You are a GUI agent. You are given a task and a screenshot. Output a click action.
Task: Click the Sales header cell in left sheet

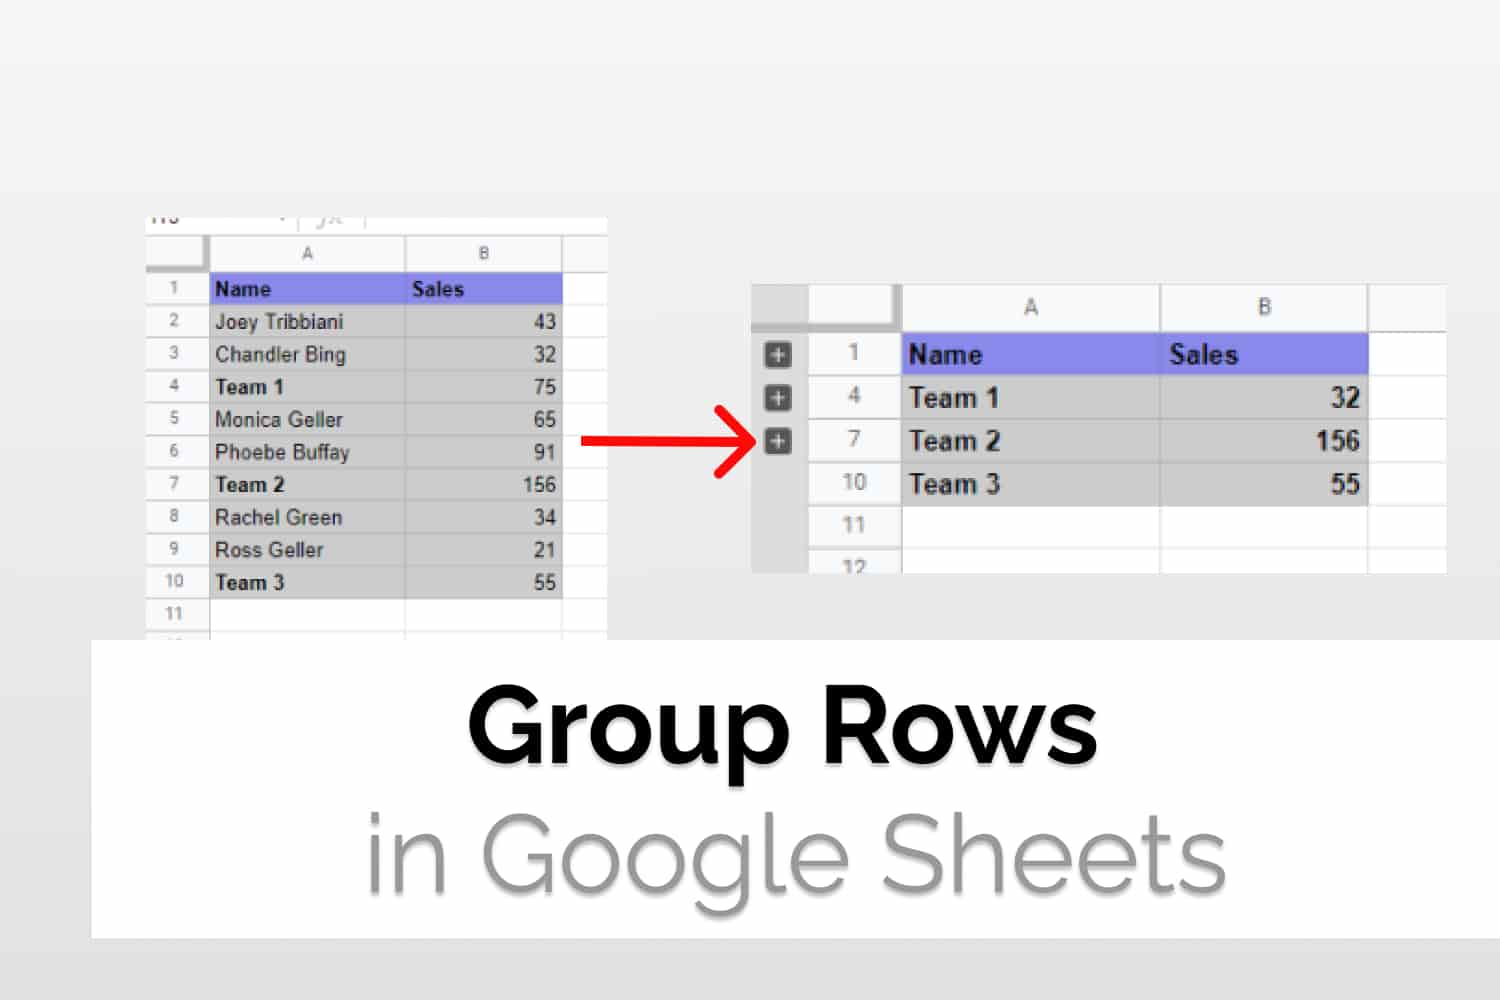click(484, 289)
